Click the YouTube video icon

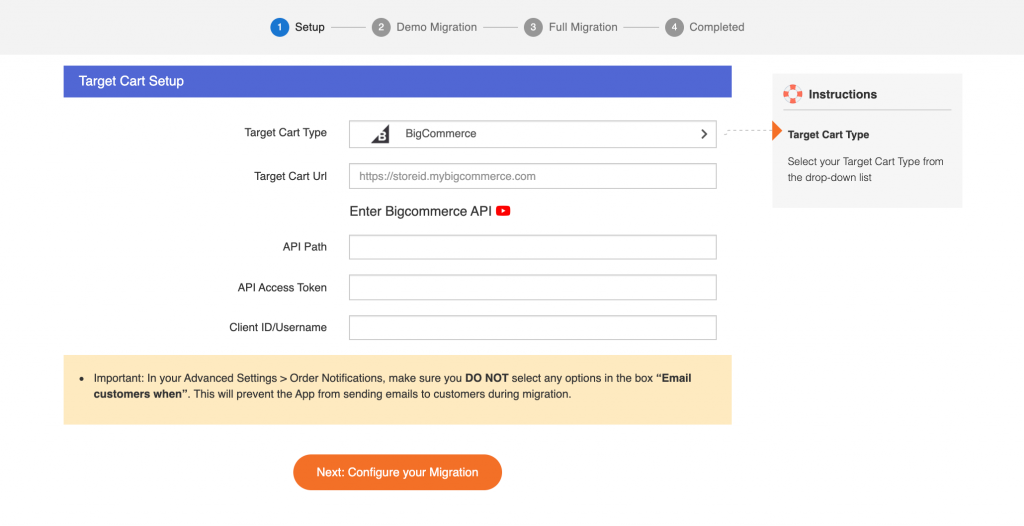503,211
